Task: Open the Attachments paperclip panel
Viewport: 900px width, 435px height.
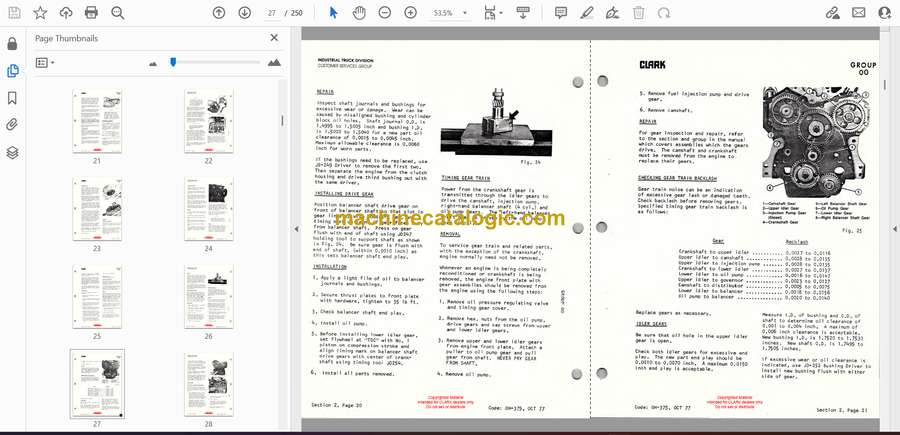Action: pos(13,125)
